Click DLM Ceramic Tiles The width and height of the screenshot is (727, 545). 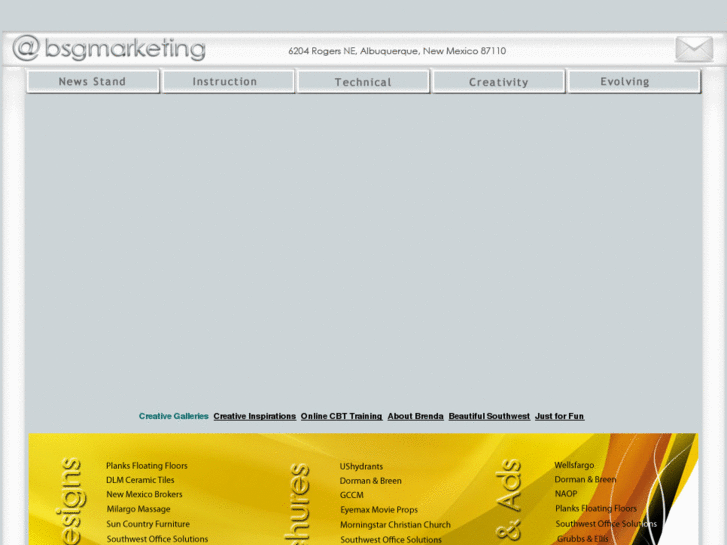[x=140, y=480]
